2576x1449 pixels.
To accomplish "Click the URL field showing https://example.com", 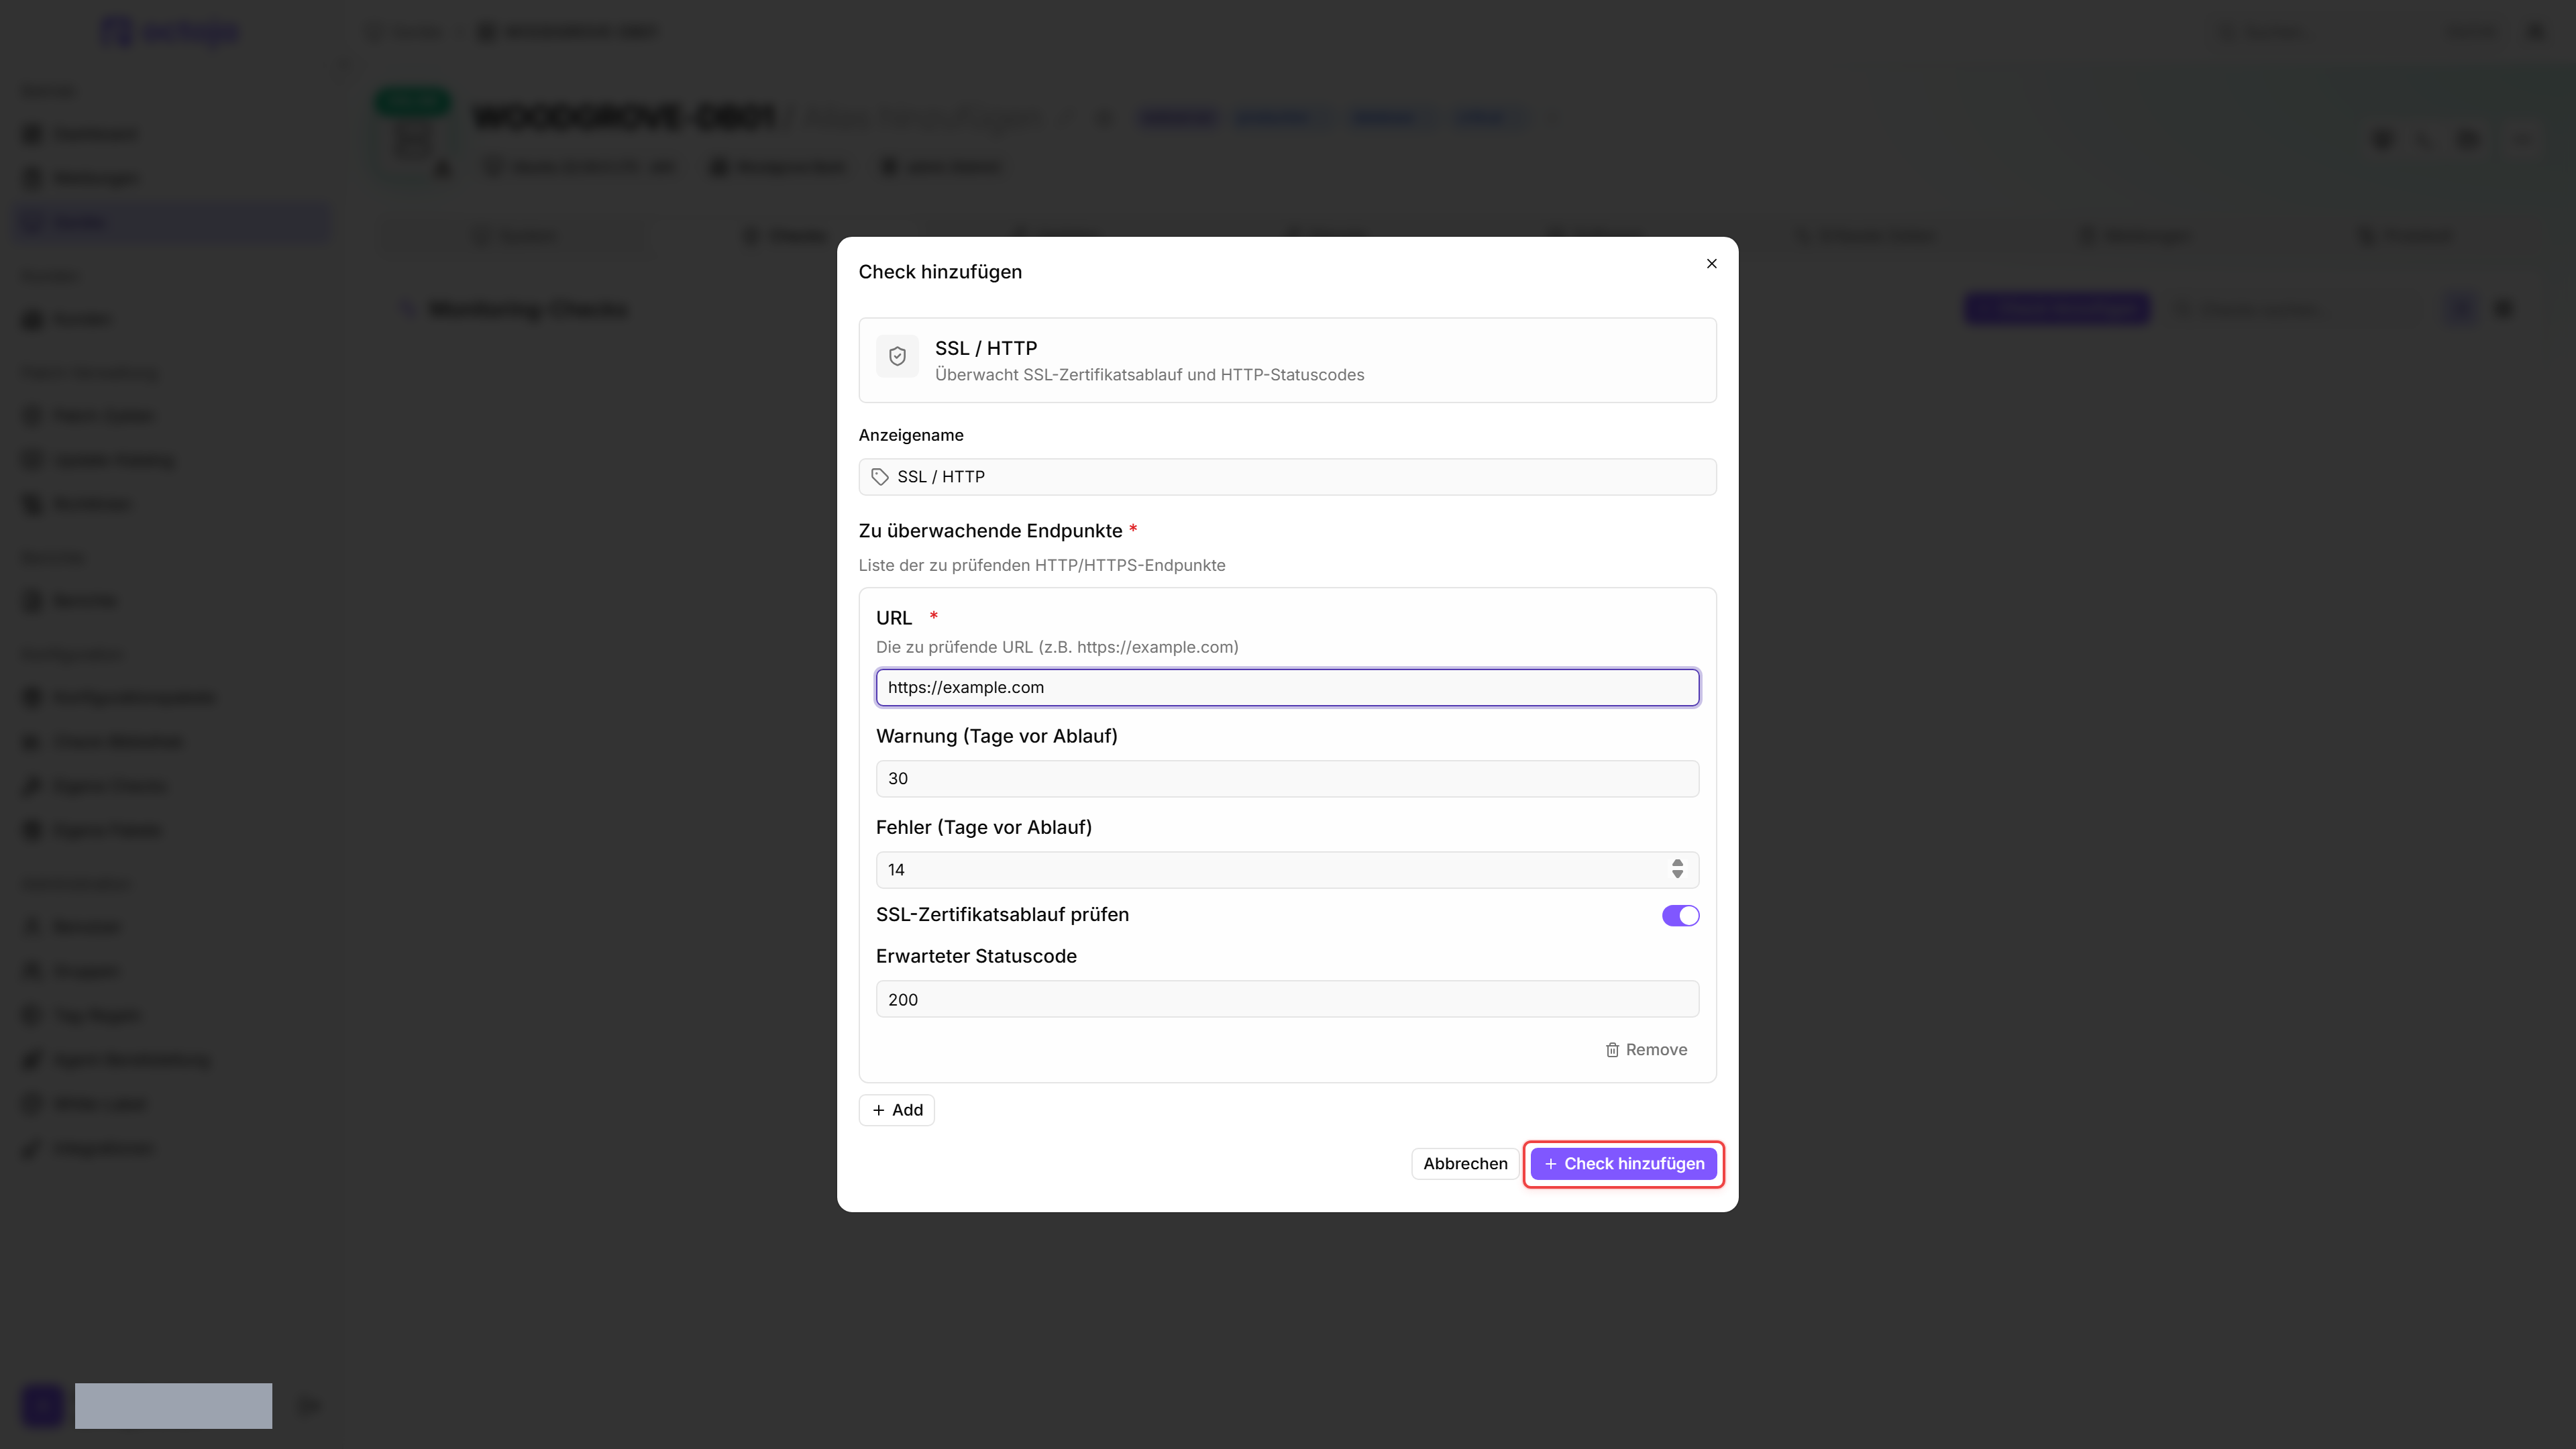I will [1287, 687].
